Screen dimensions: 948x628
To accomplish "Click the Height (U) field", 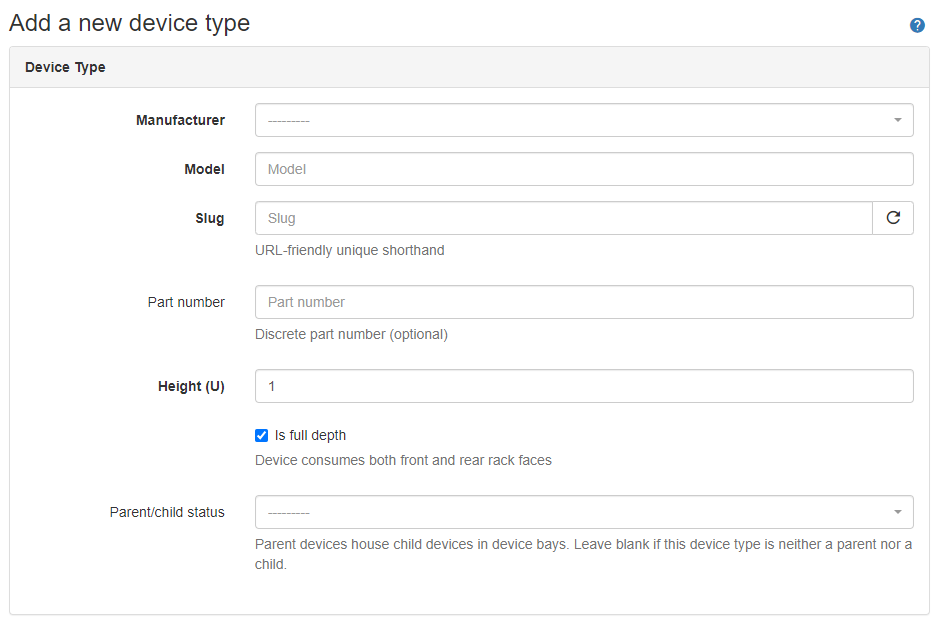I will [584, 386].
